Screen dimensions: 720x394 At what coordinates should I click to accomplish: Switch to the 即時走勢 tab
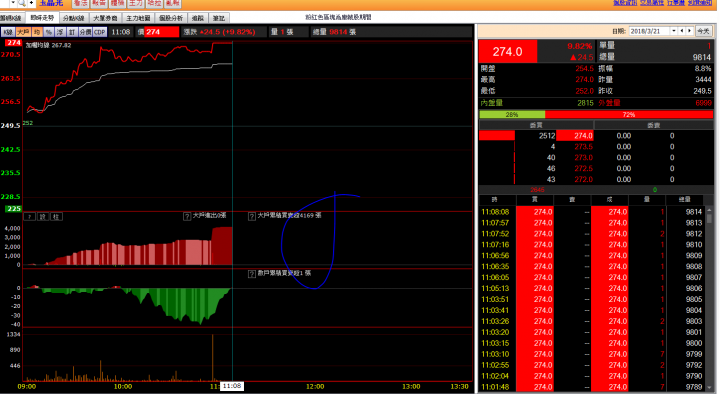(42, 18)
